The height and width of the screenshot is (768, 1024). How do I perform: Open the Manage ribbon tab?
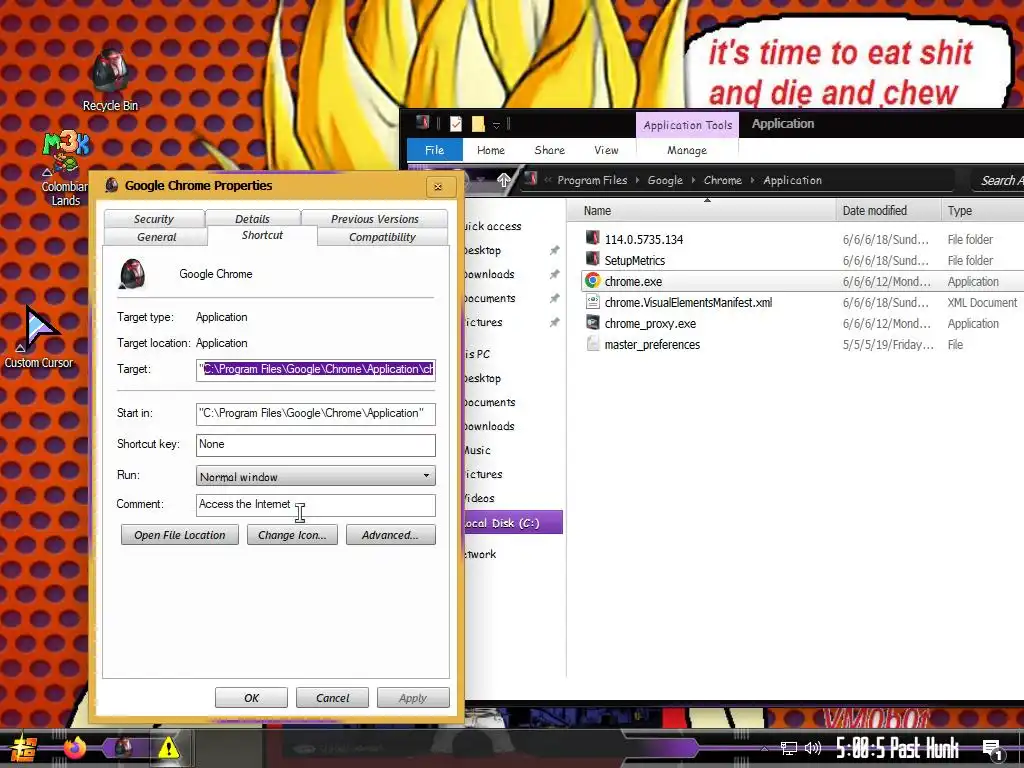pos(687,150)
